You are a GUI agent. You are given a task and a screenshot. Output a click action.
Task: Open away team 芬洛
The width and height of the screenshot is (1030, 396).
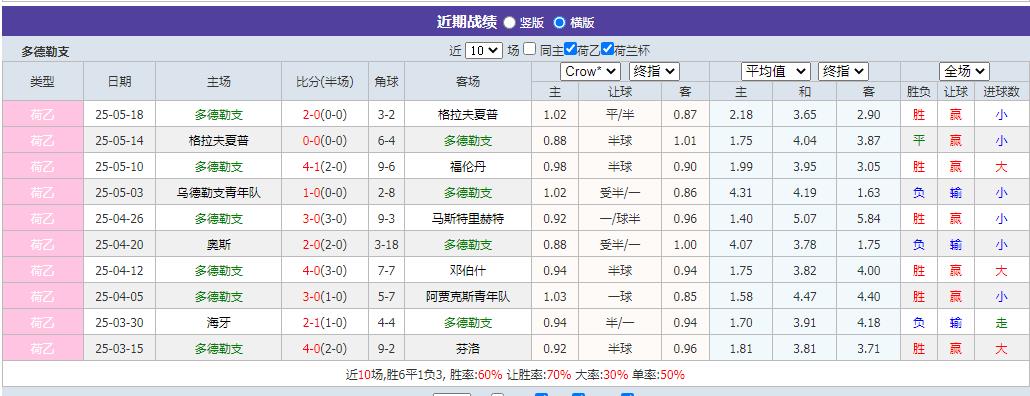click(468, 349)
